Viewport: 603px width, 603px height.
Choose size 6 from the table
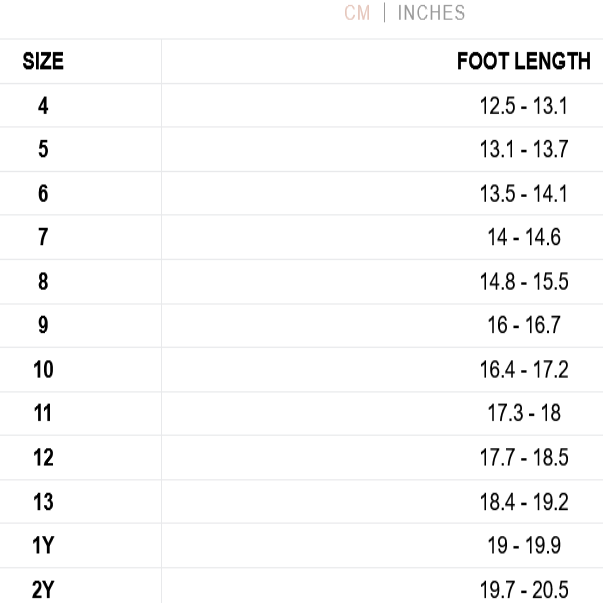pos(43,194)
